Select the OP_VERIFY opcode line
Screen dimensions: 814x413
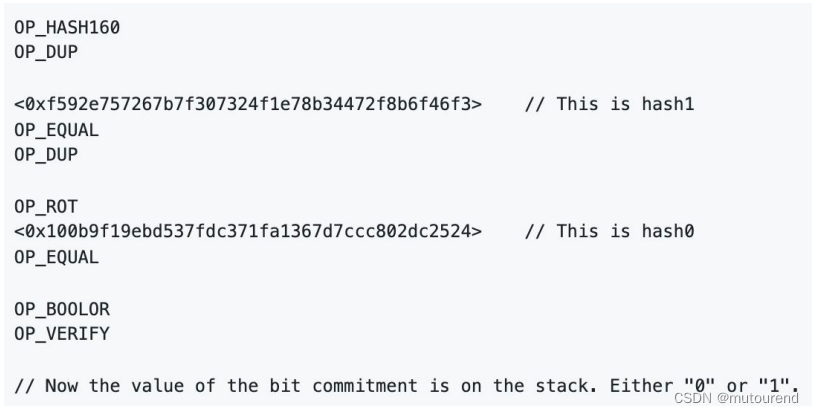pos(62,334)
